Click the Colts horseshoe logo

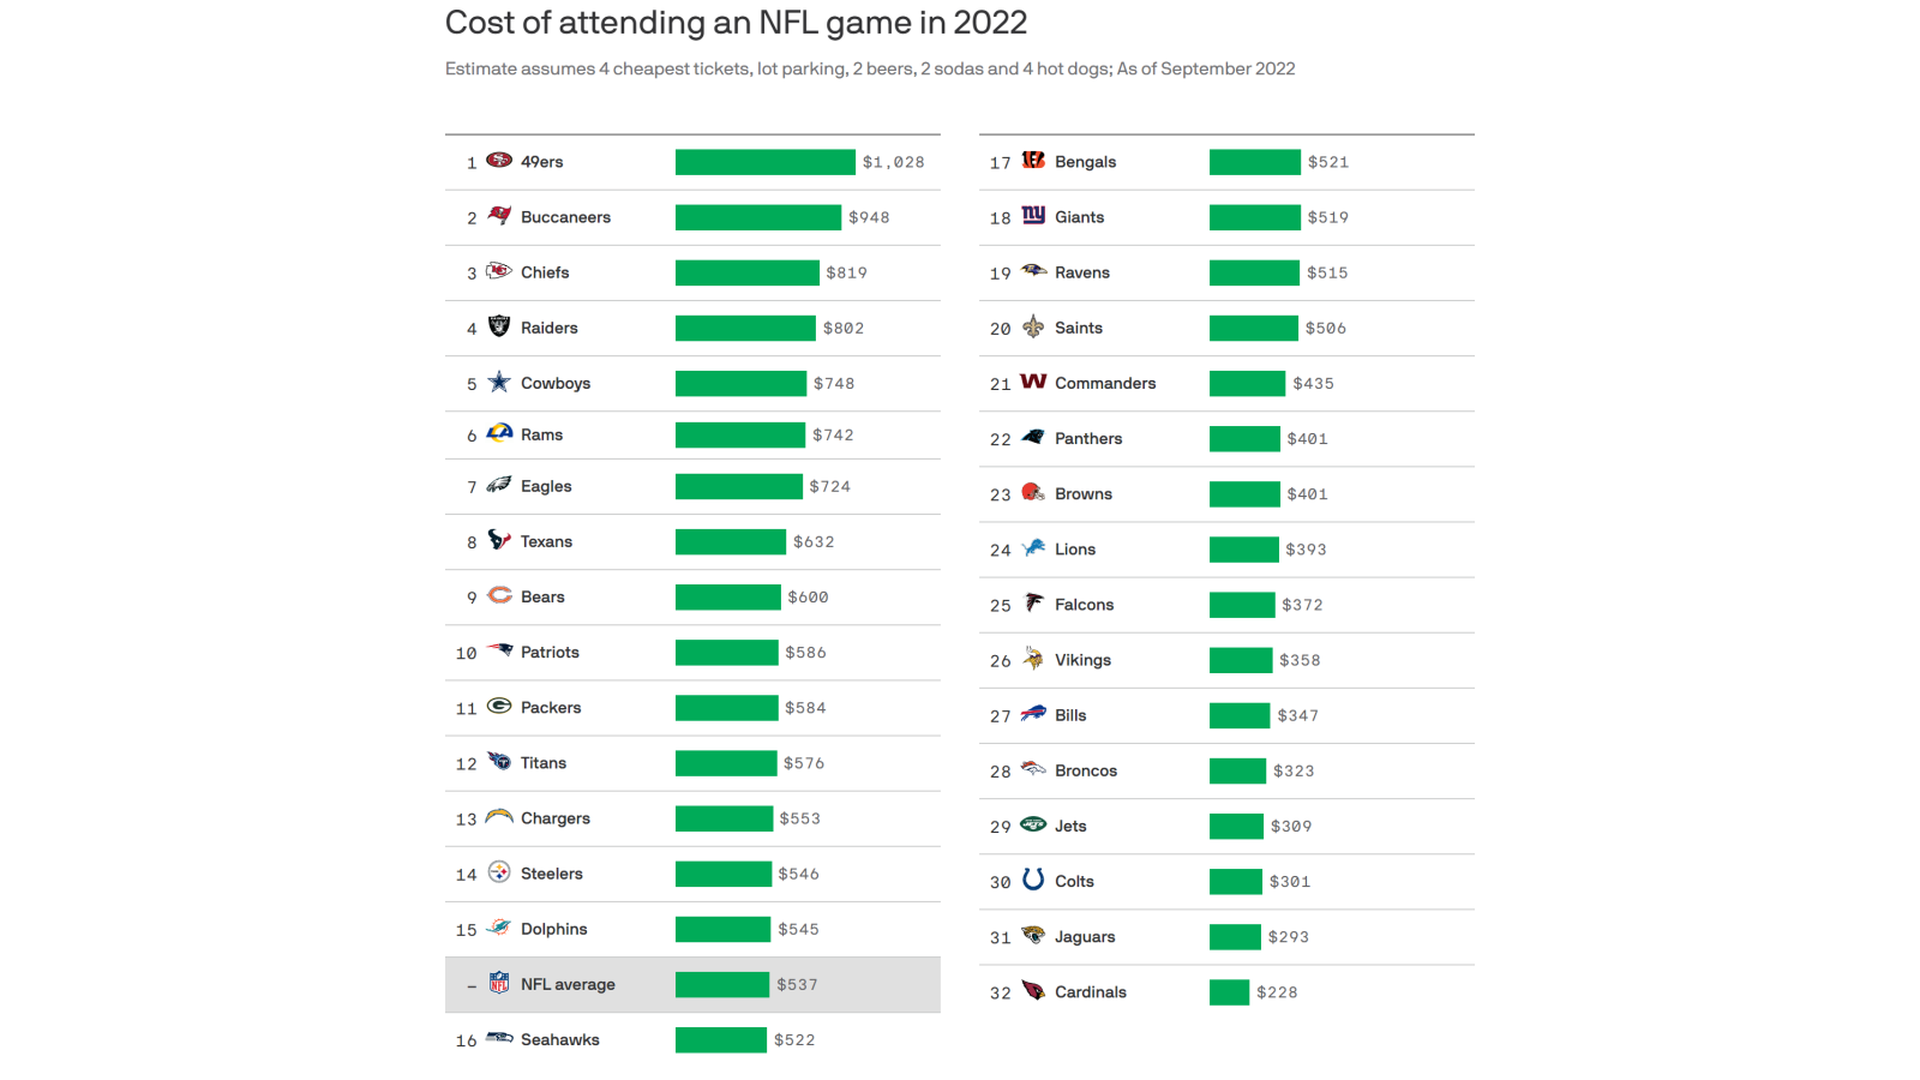point(1033,880)
